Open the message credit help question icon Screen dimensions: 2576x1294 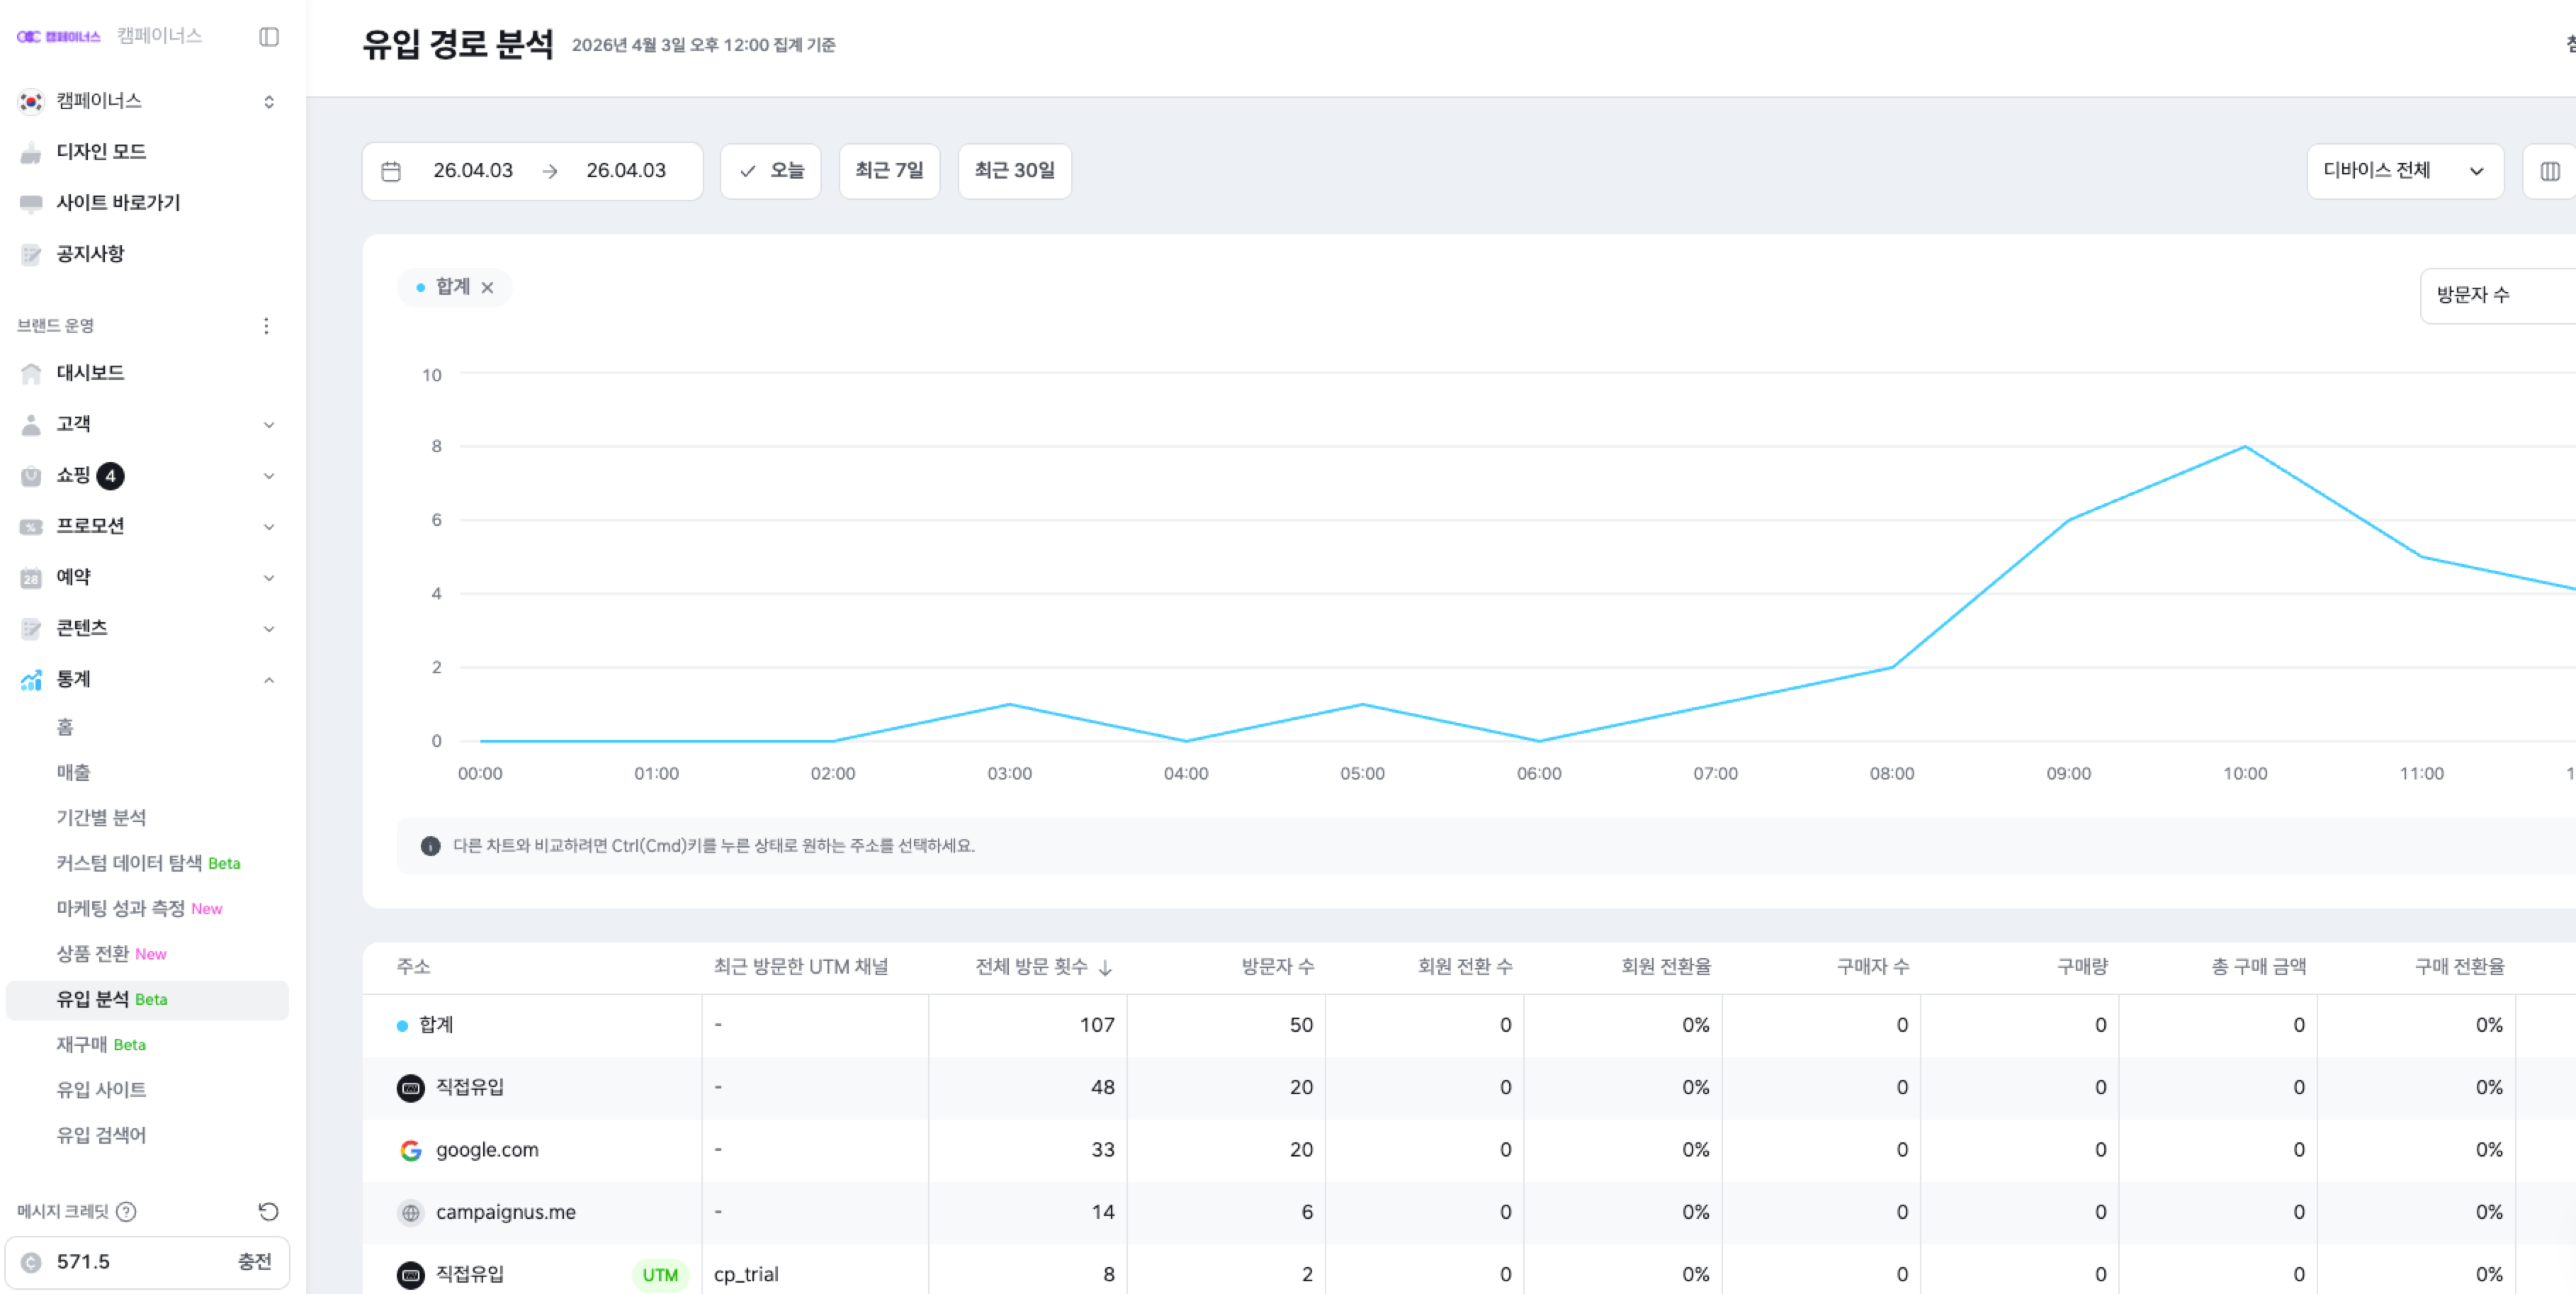click(x=126, y=1211)
